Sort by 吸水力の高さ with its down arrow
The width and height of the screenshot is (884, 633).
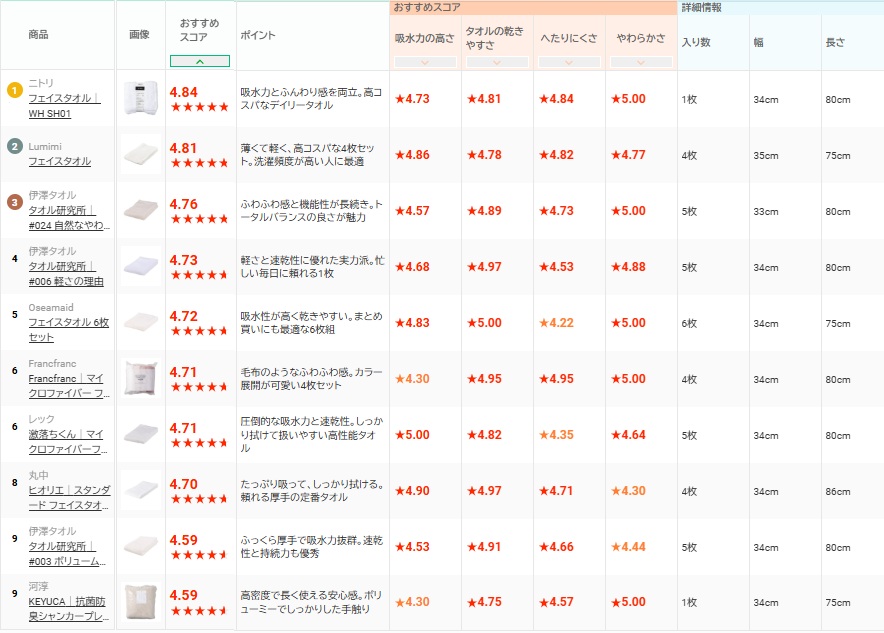[x=424, y=62]
